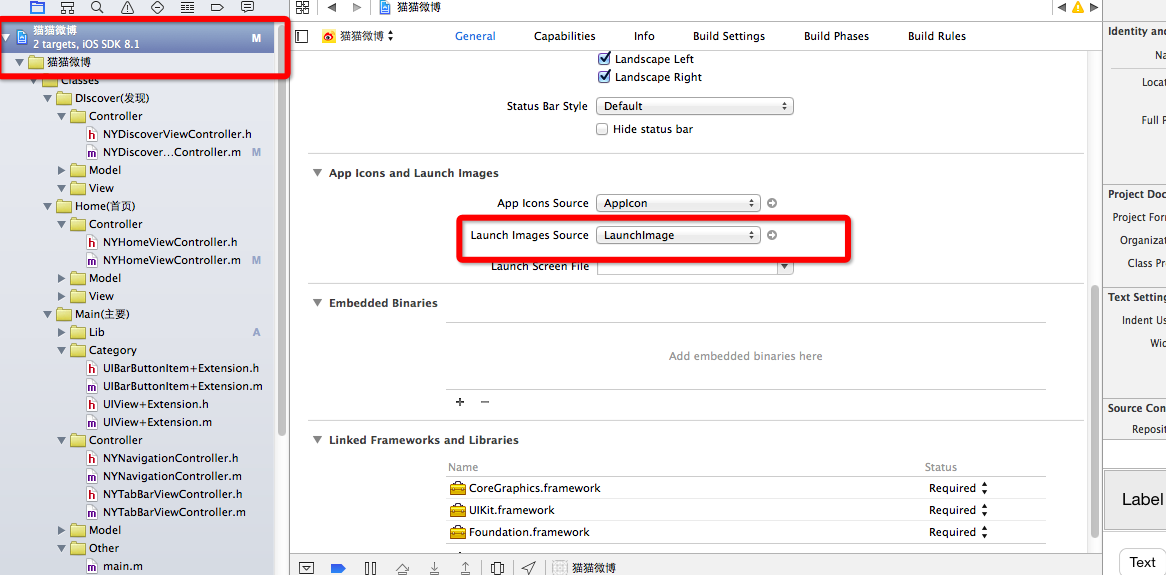
Task: Open LaunchImage asset via arrow button
Action: [x=772, y=235]
